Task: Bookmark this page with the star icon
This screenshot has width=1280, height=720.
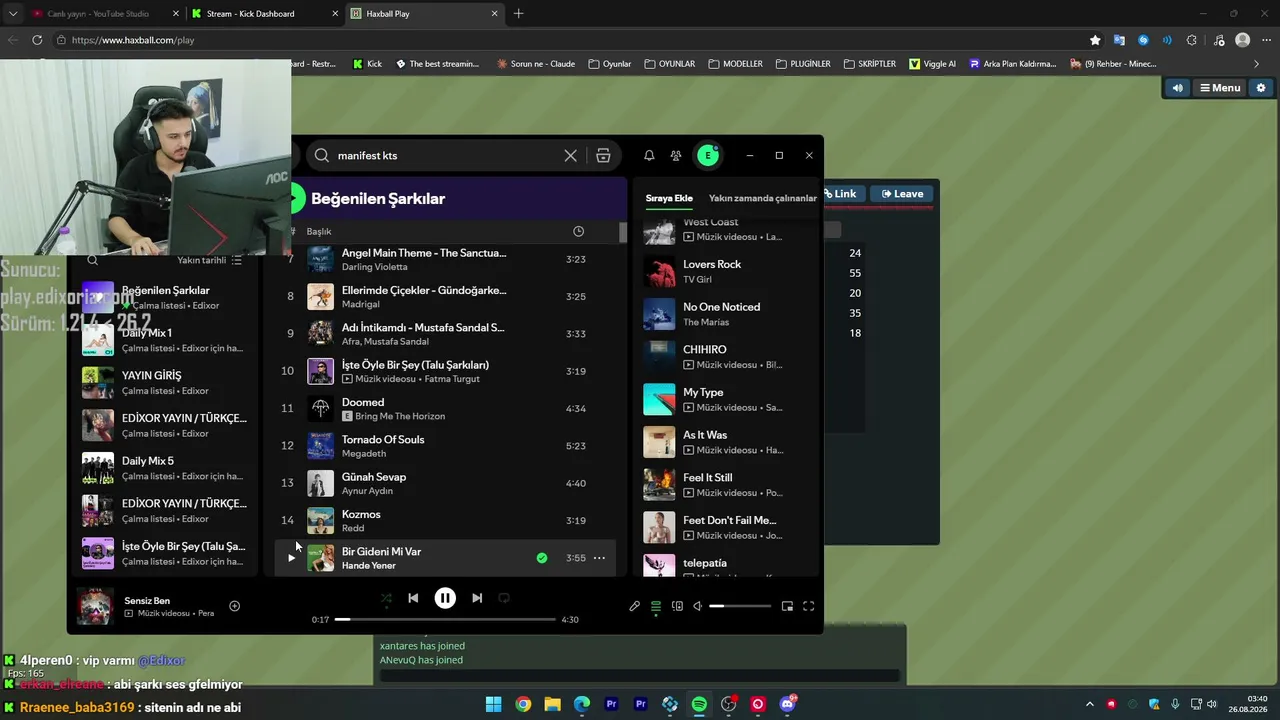Action: click(1095, 40)
